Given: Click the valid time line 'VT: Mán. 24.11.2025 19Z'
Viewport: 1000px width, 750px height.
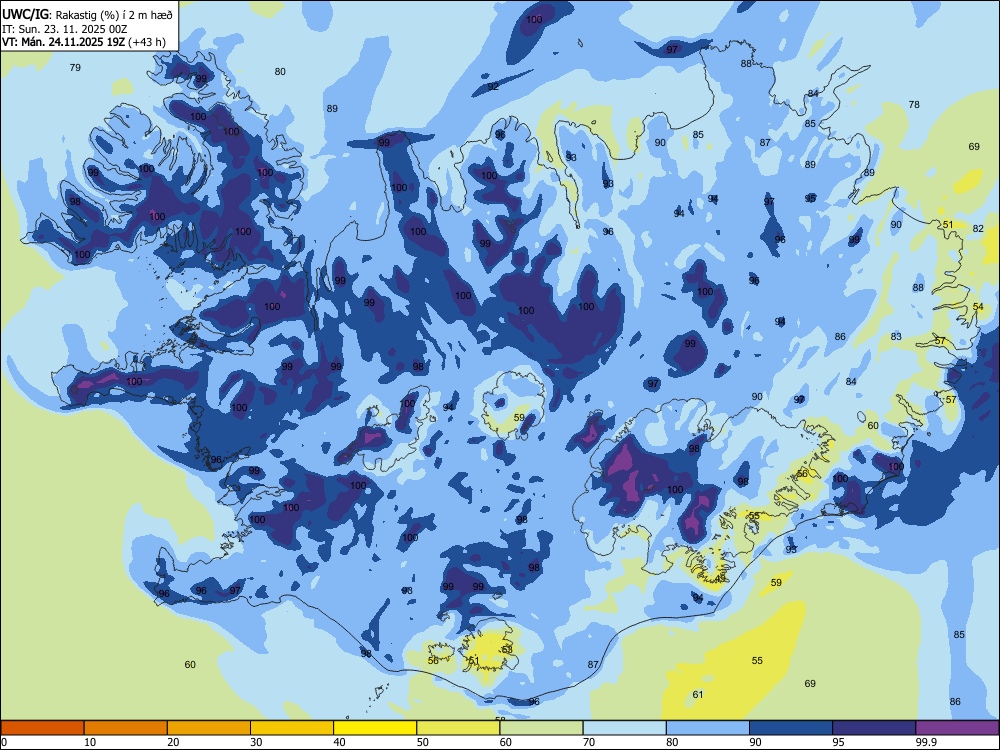Looking at the screenshot, I should pos(64,42).
